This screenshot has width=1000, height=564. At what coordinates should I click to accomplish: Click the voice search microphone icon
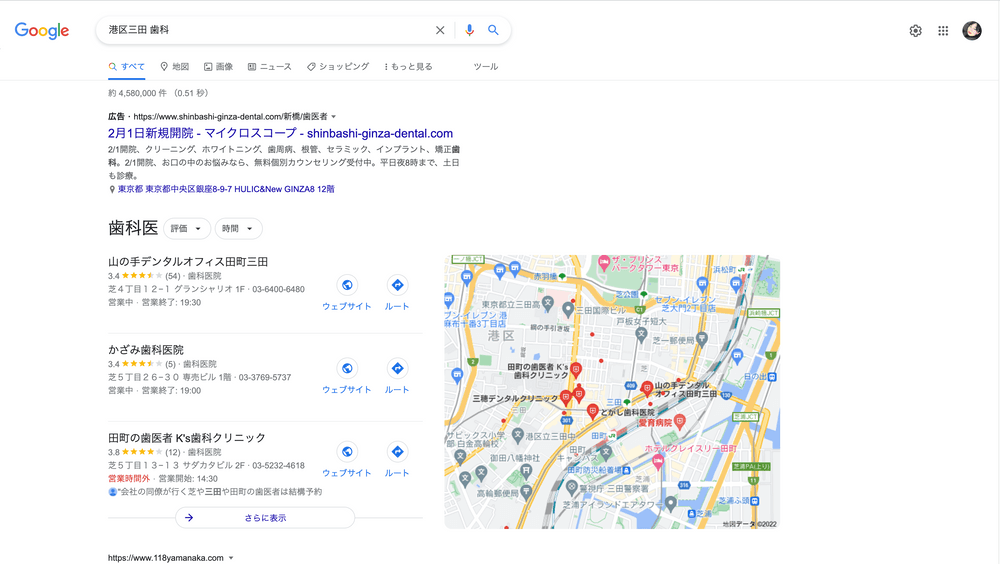point(469,30)
